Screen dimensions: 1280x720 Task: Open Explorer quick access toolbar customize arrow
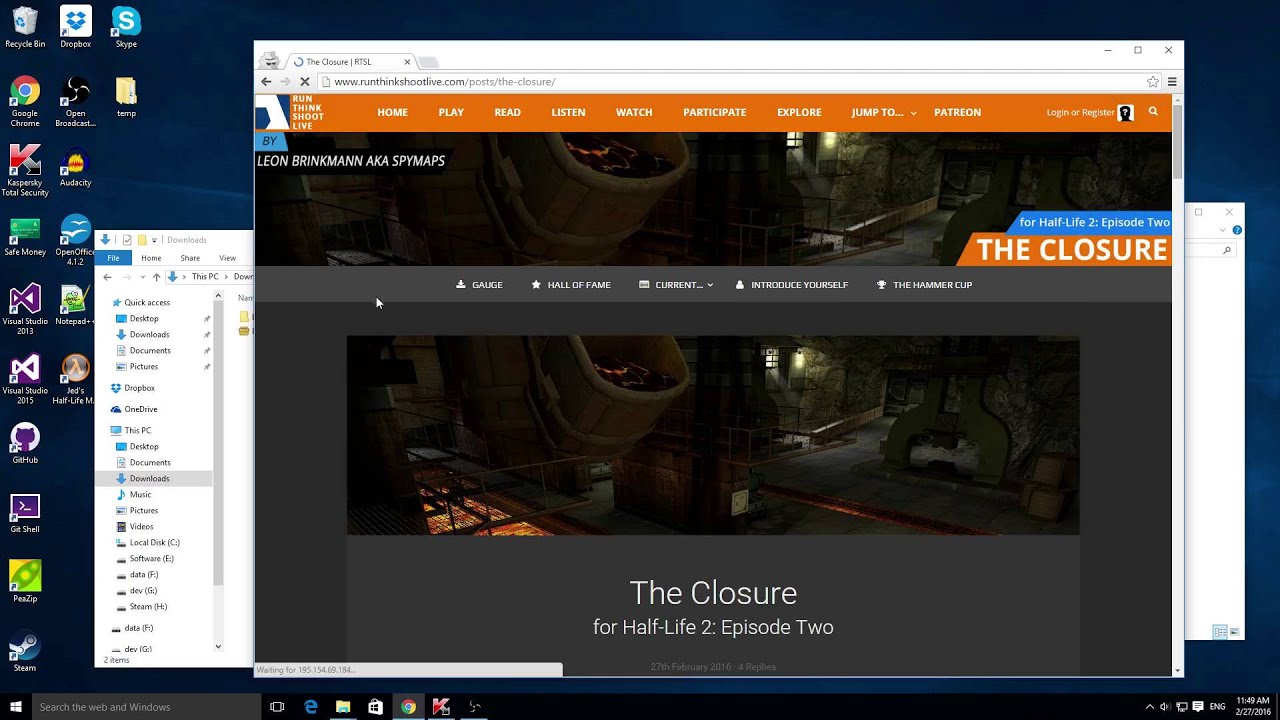pos(154,240)
